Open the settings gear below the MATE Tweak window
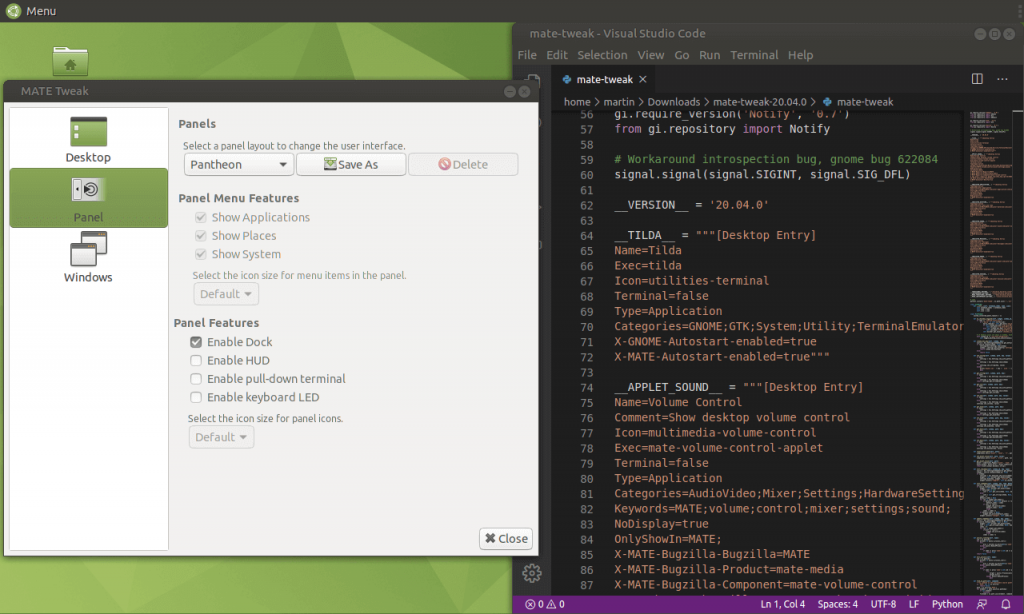1024x614 pixels. point(532,573)
